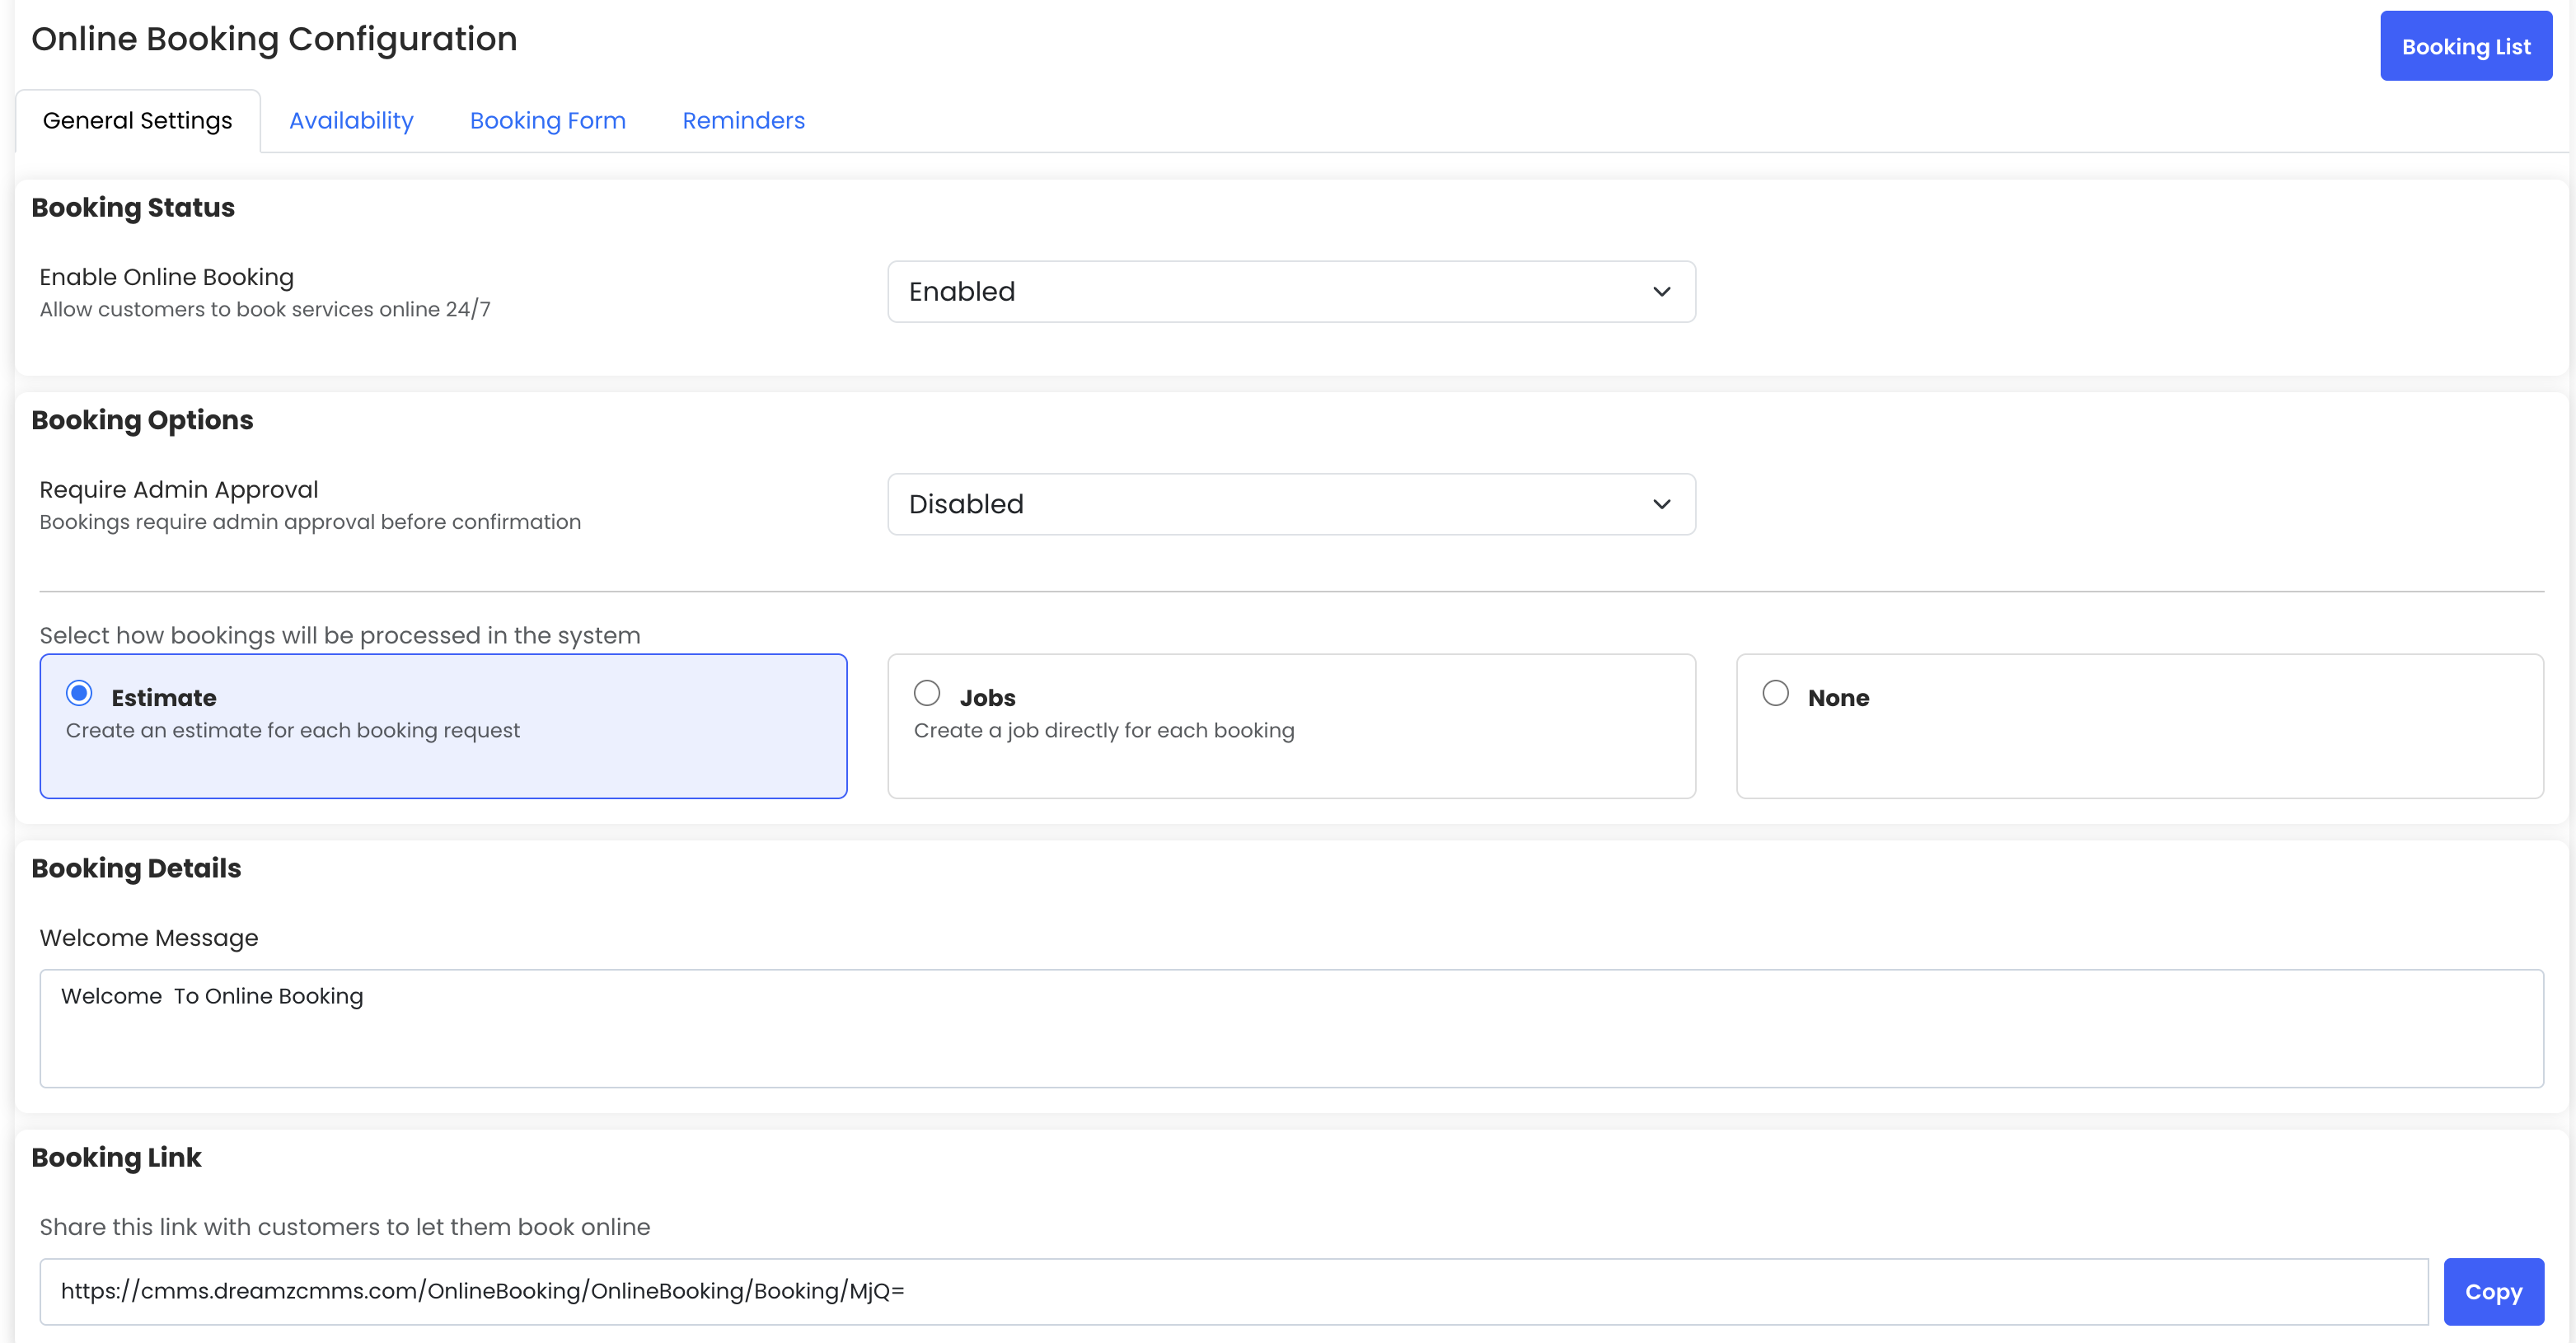Screen dimensions: 2576x1343
Task: Click the Online Booking Configuration title
Action: pos(274,39)
